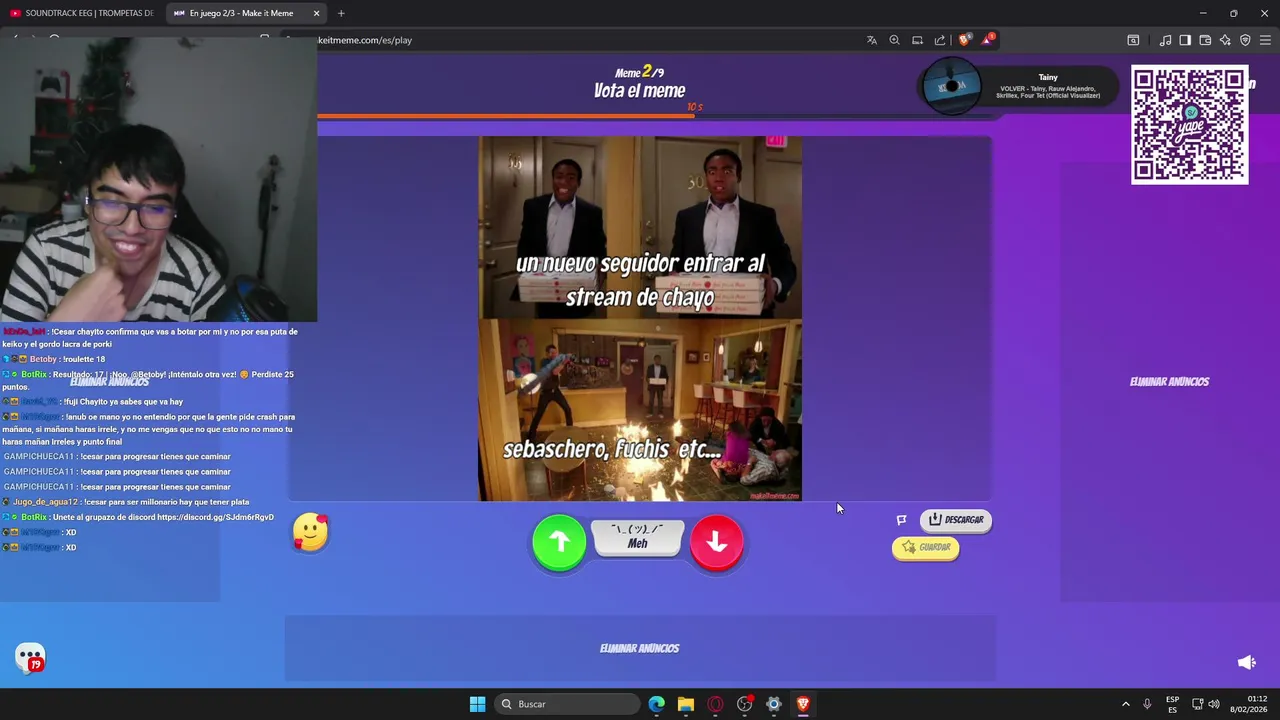Click the music player album disc
The height and width of the screenshot is (720, 1280).
(x=951, y=86)
